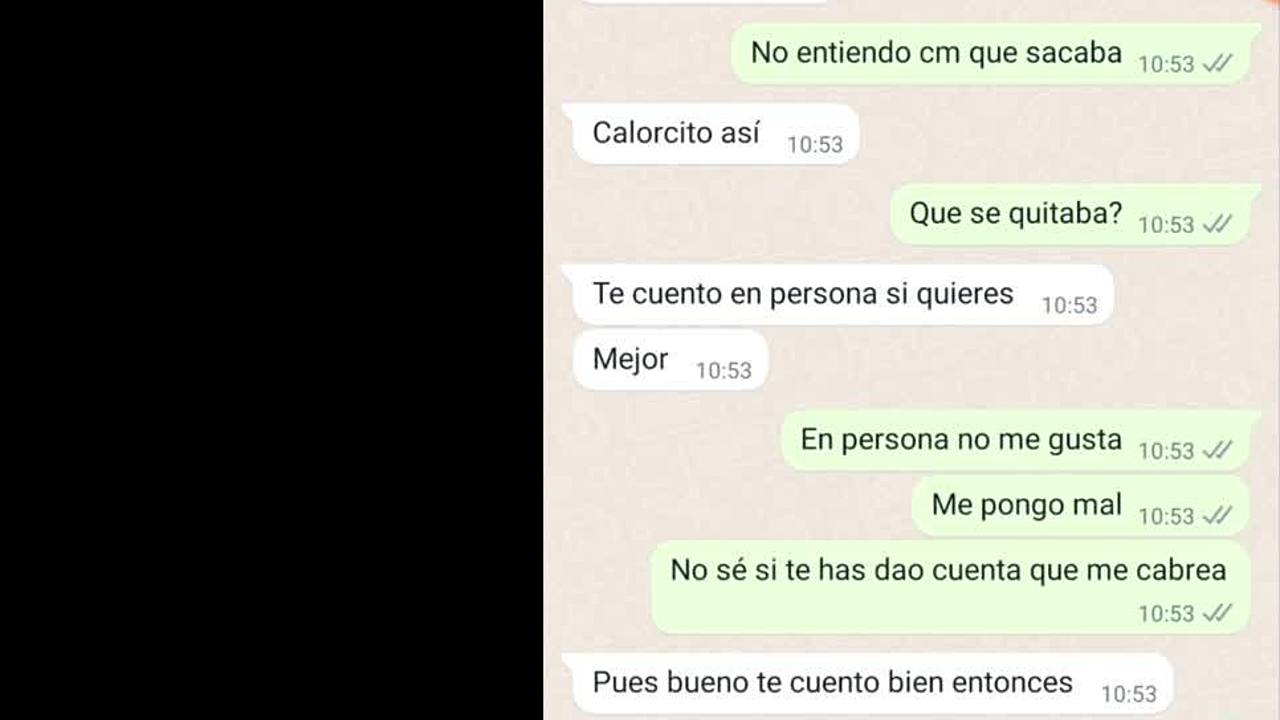Tap the 'Mejor' message bubble

pos(670,360)
